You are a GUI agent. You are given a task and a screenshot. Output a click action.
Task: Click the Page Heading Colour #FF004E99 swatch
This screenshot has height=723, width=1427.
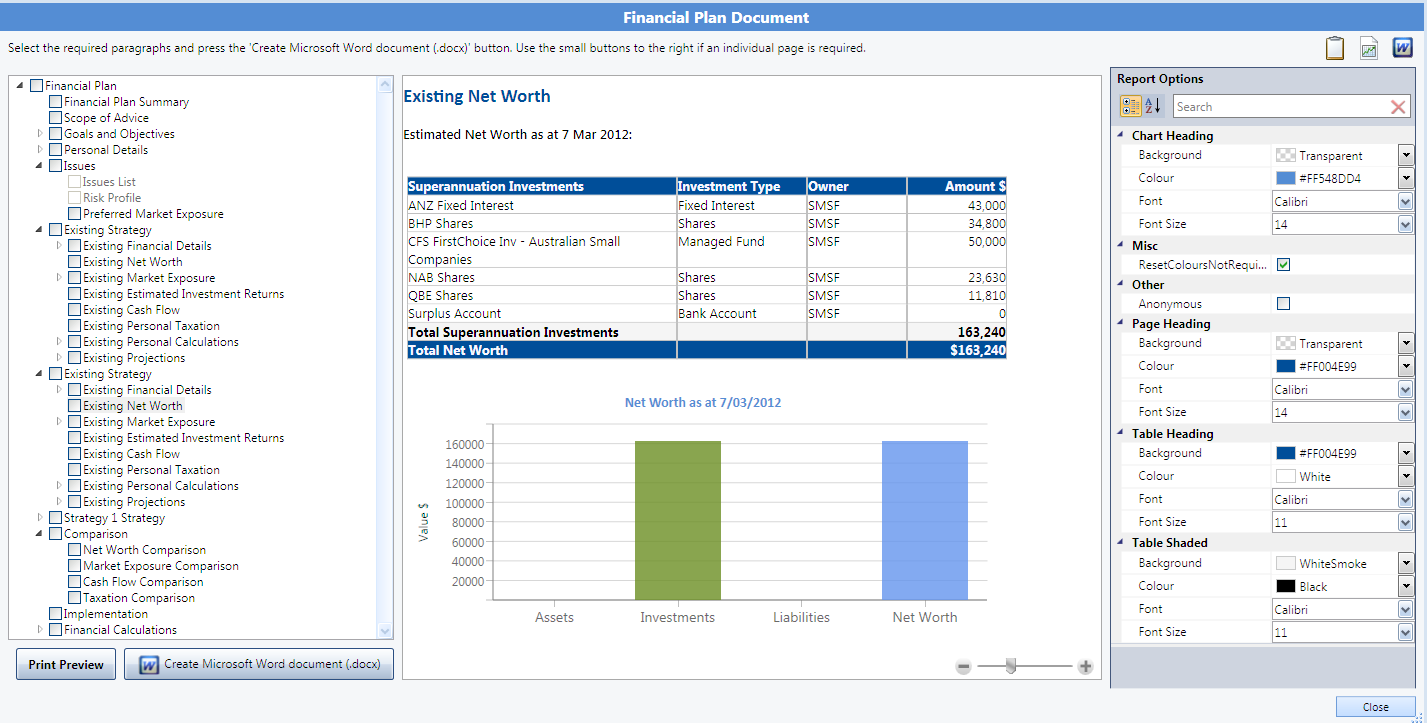1286,366
